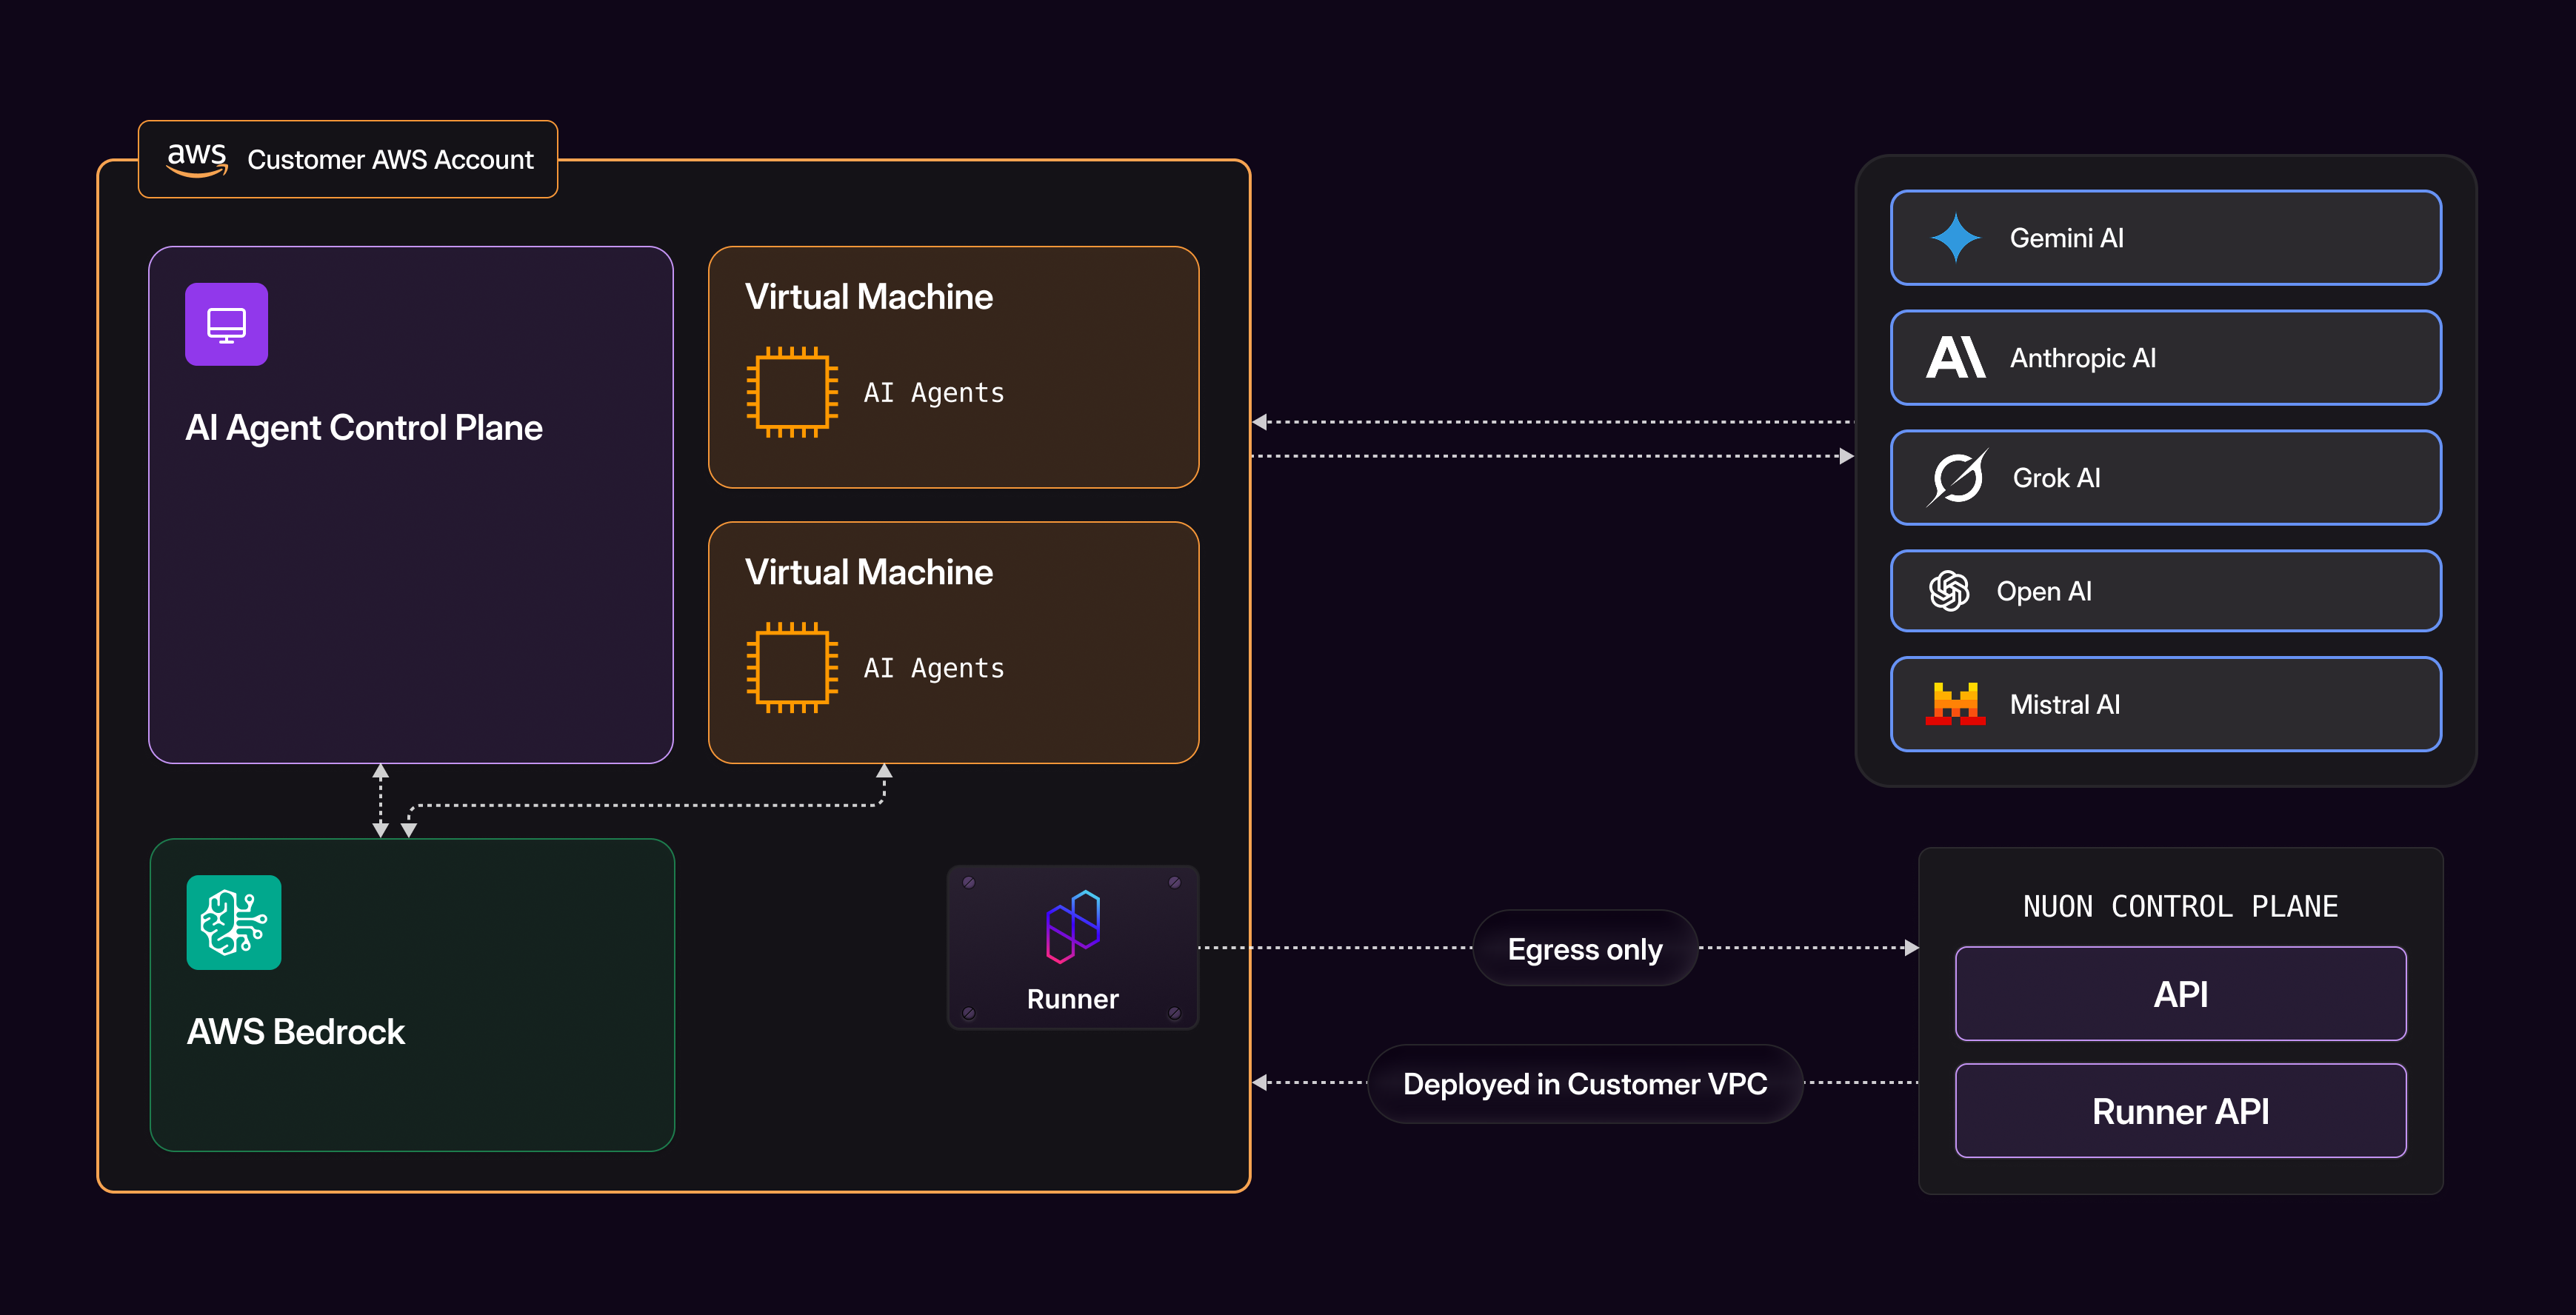The height and width of the screenshot is (1315, 2576).
Task: Click the Grok AI icon
Action: 1958,477
